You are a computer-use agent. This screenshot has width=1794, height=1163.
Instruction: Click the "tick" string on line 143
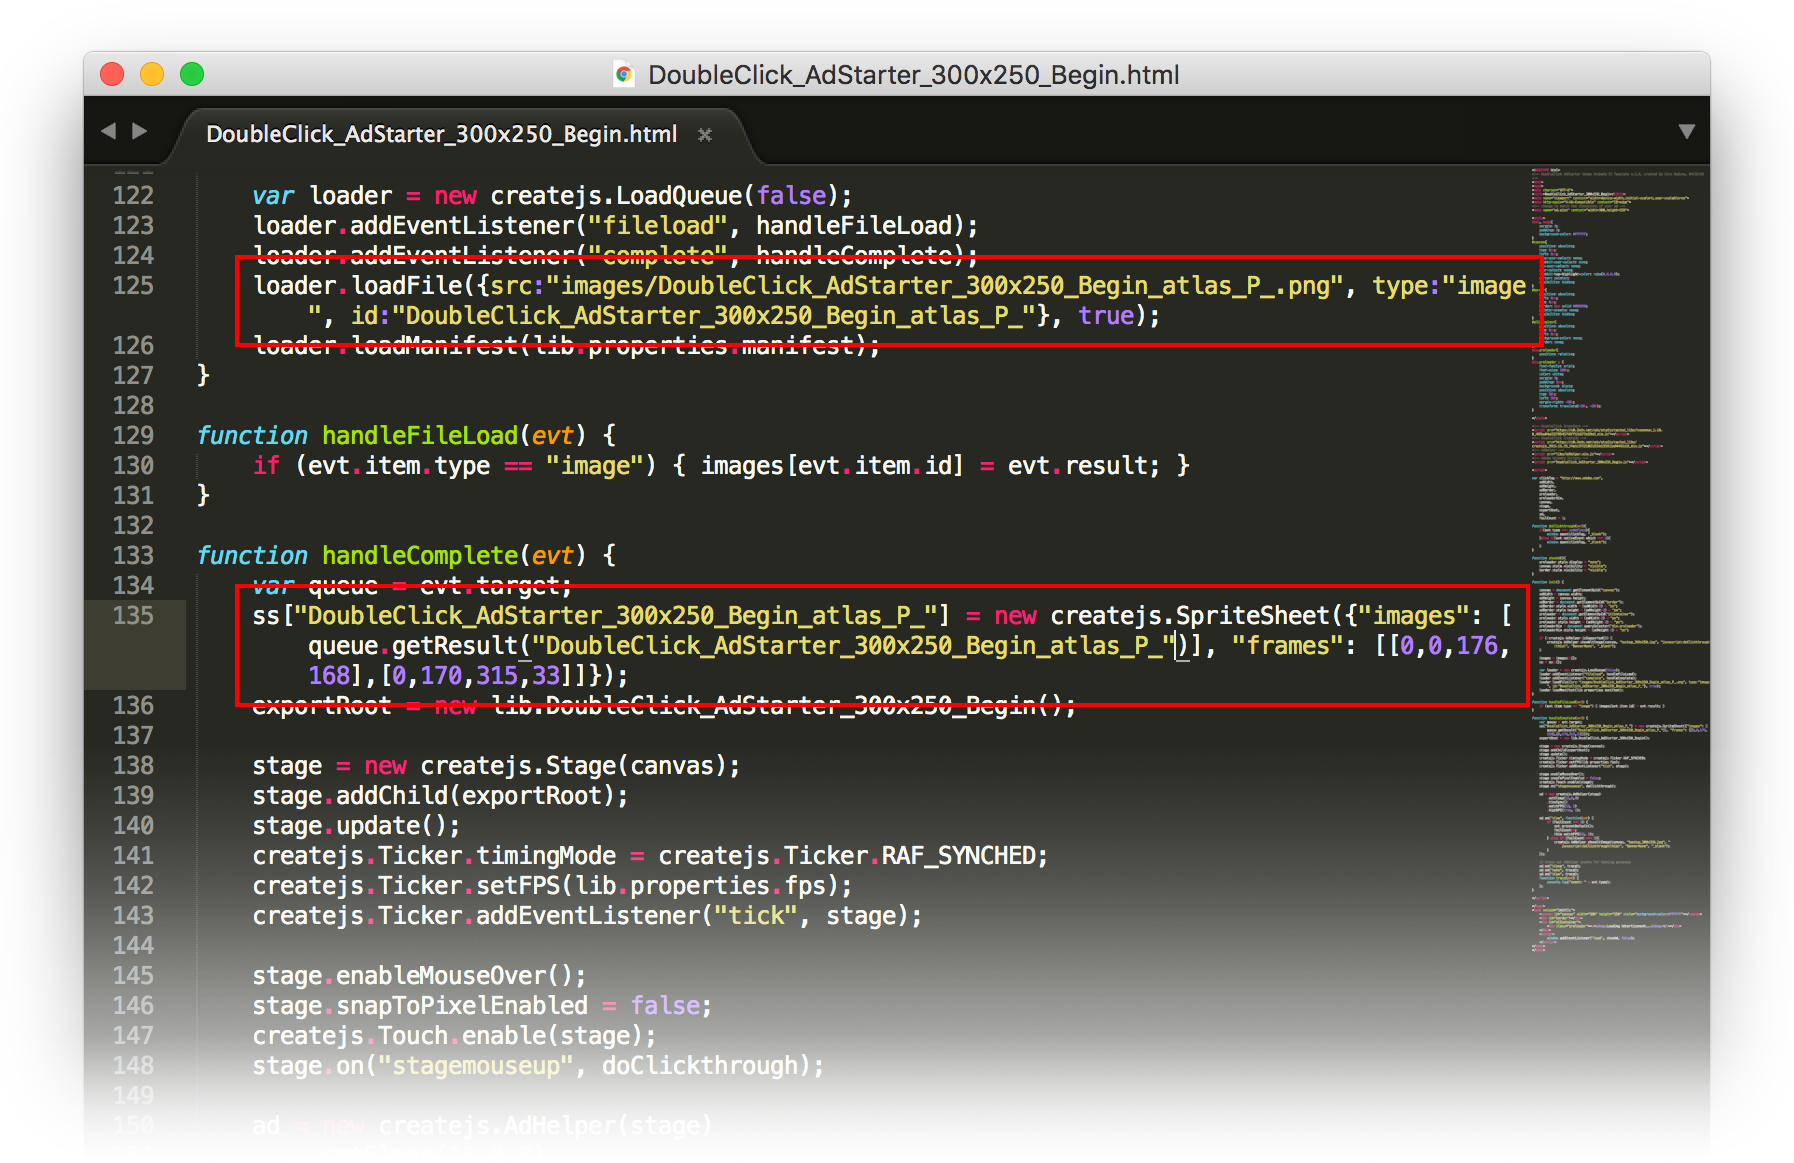click(755, 916)
